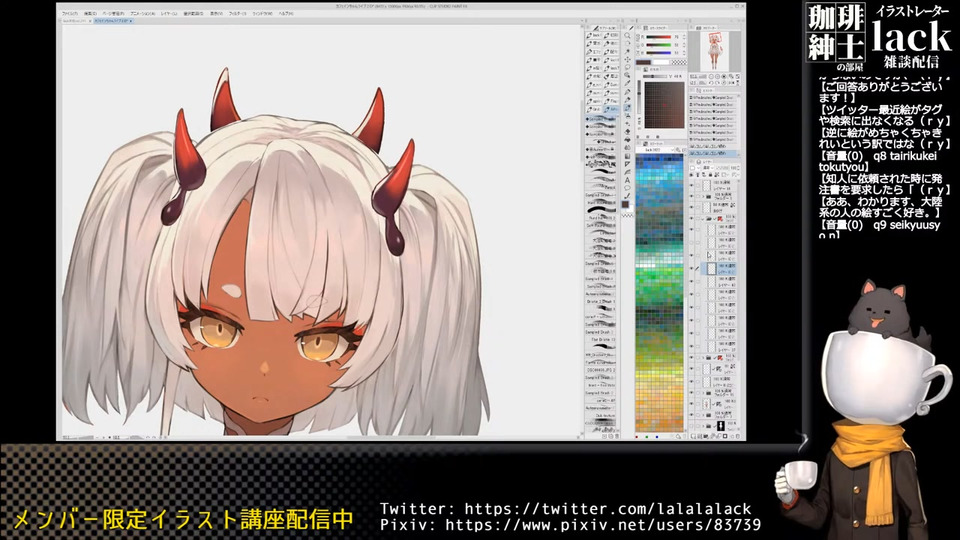Select last highlighted entry in History panel

[x=713, y=153]
